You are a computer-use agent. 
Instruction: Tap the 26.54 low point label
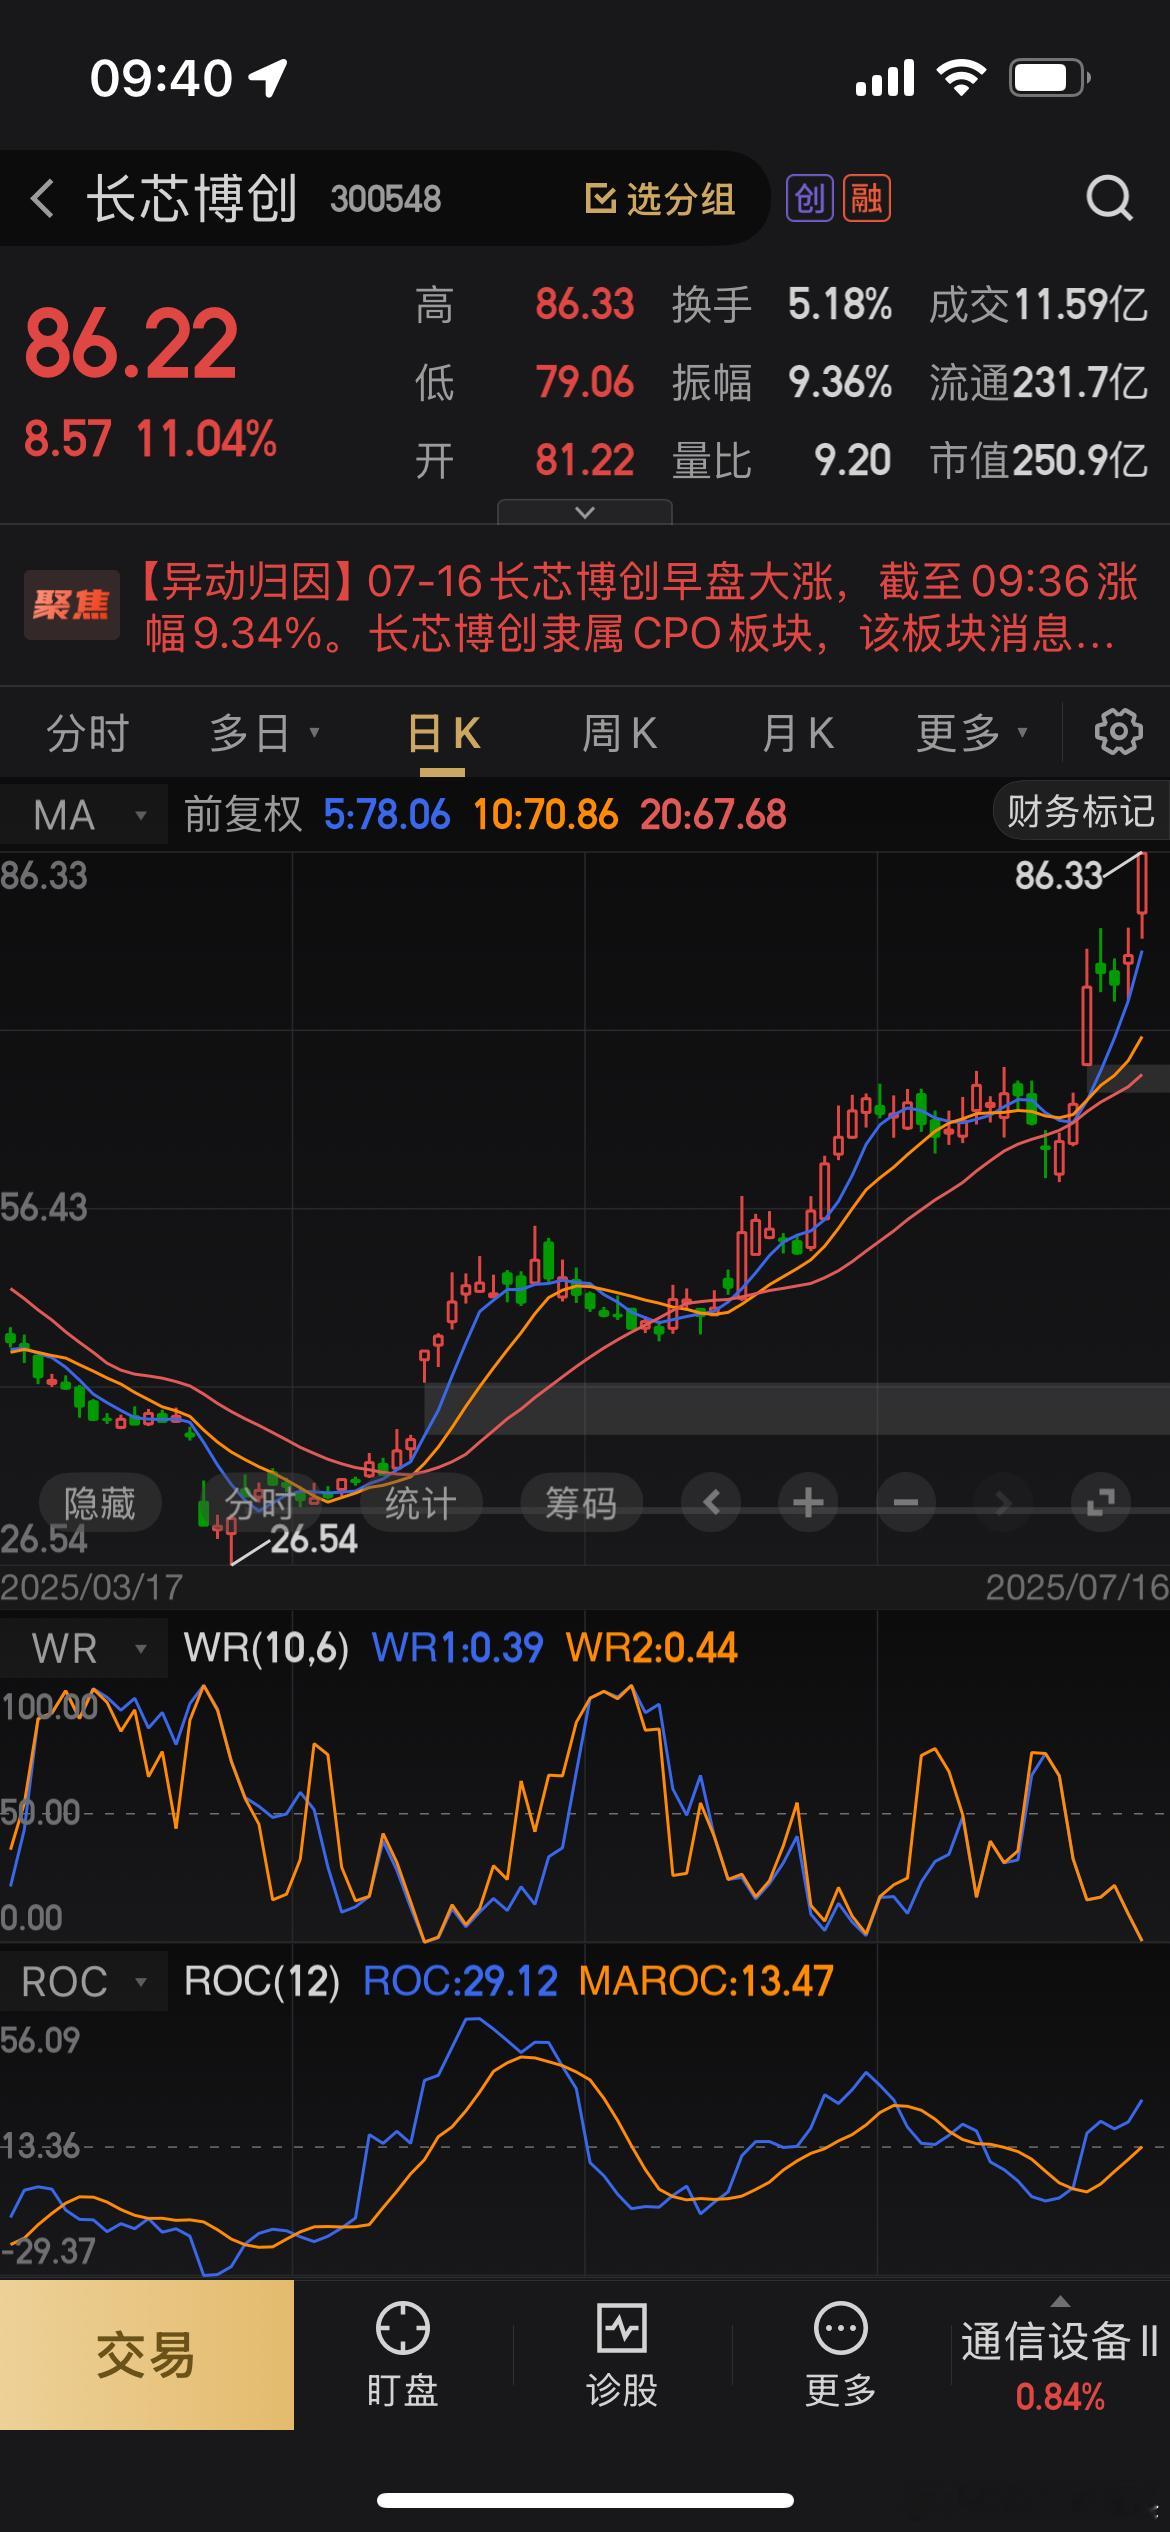point(313,1539)
